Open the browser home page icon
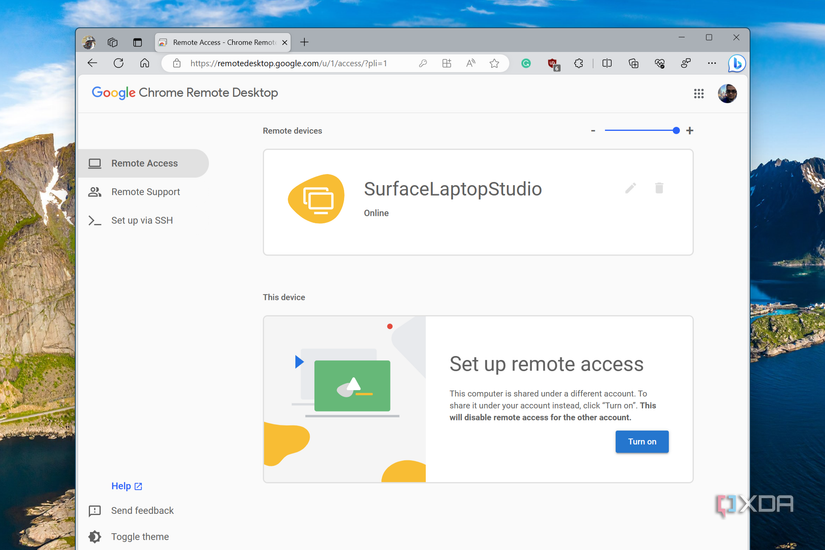 [x=144, y=63]
